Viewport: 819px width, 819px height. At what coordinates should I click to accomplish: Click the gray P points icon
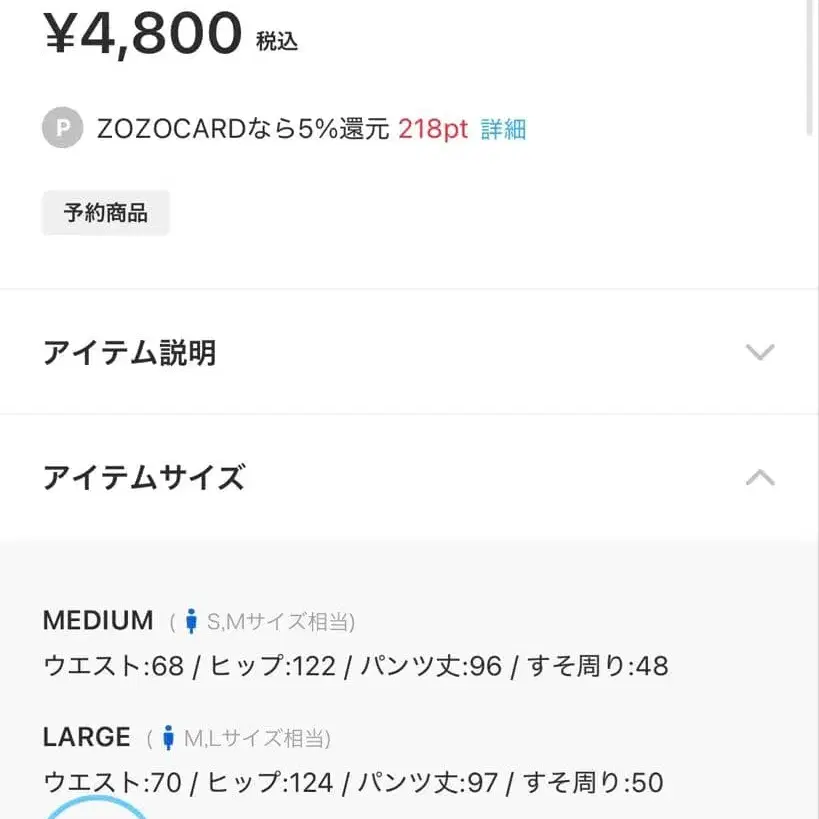[62, 128]
